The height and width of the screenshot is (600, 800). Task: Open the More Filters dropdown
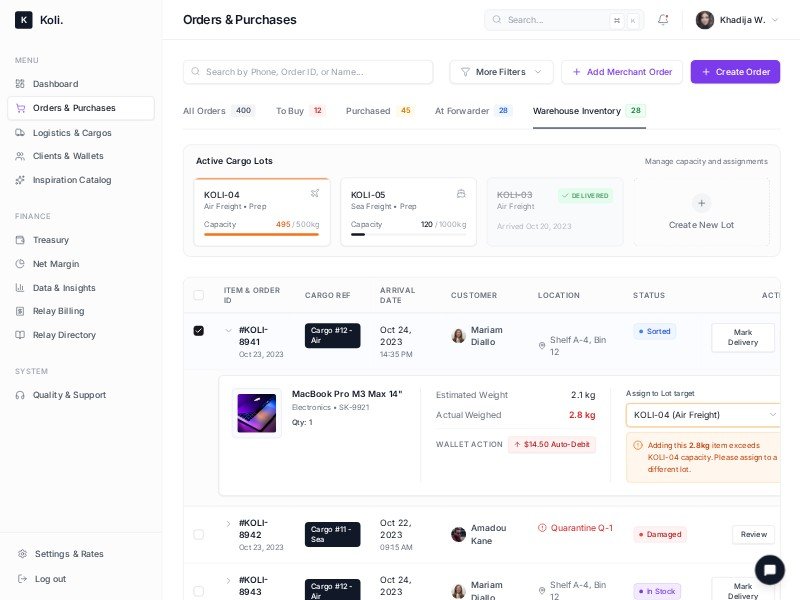coord(501,72)
